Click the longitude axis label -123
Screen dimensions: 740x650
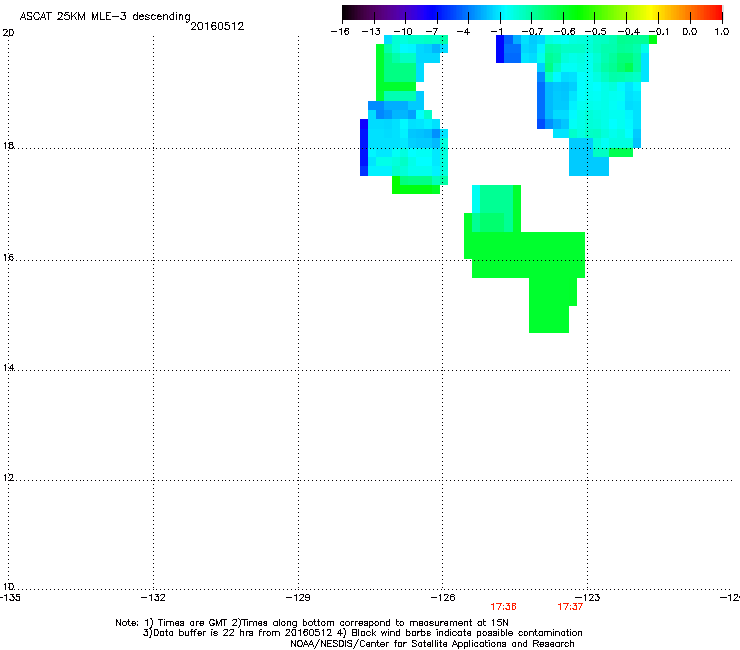click(x=588, y=598)
